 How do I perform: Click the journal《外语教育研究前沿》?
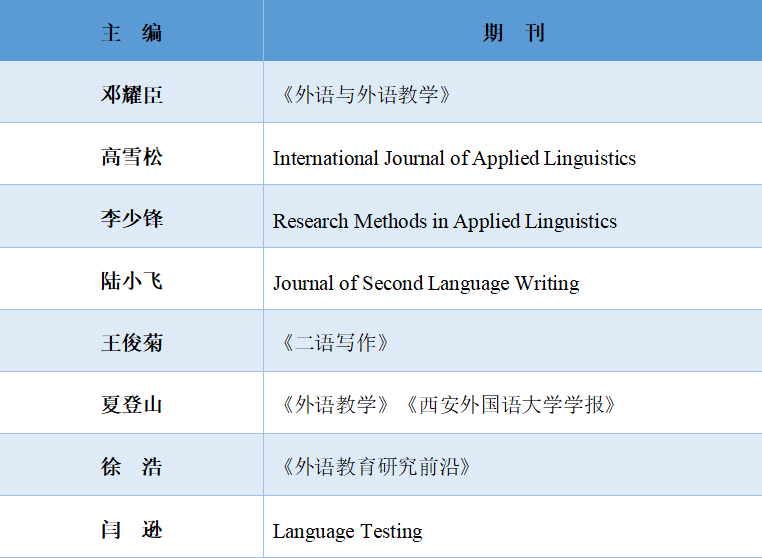click(377, 467)
